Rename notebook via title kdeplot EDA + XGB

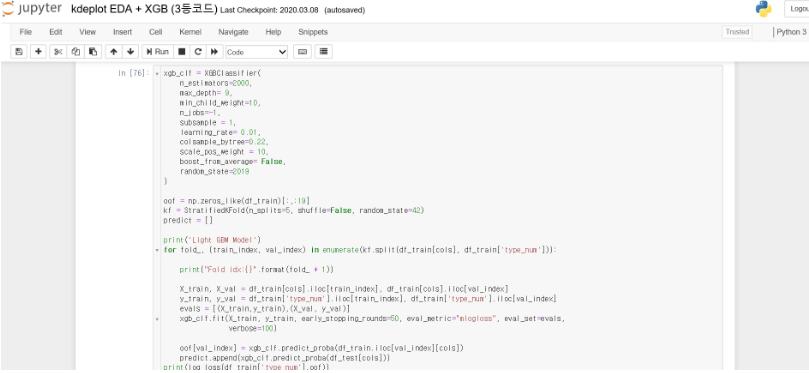pyautogui.click(x=144, y=9)
